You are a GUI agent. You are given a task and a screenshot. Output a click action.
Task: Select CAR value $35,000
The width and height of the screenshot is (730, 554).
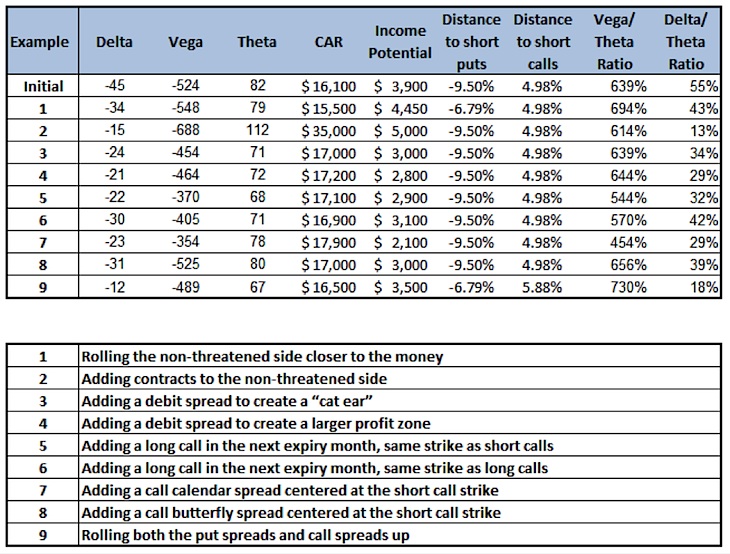click(329, 131)
